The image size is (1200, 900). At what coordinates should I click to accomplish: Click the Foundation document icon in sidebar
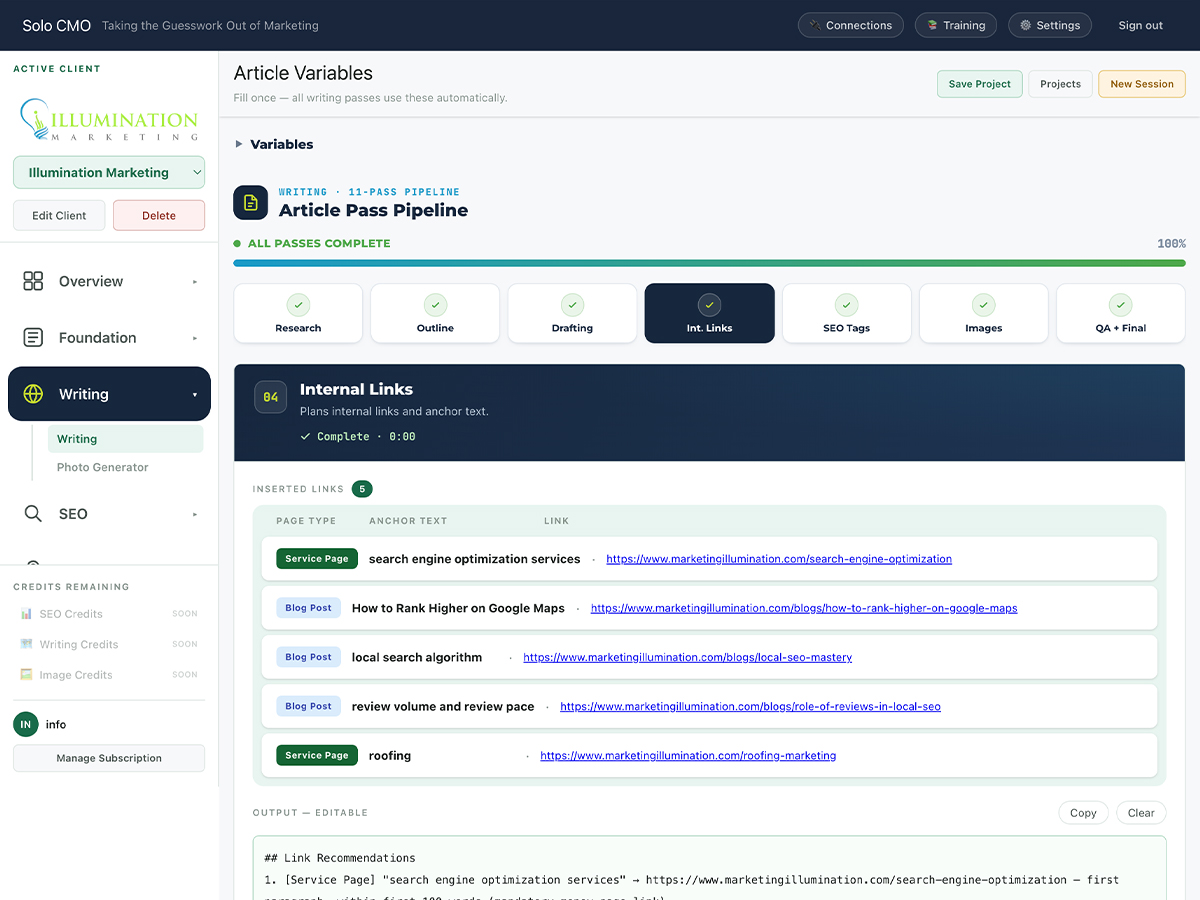(33, 337)
